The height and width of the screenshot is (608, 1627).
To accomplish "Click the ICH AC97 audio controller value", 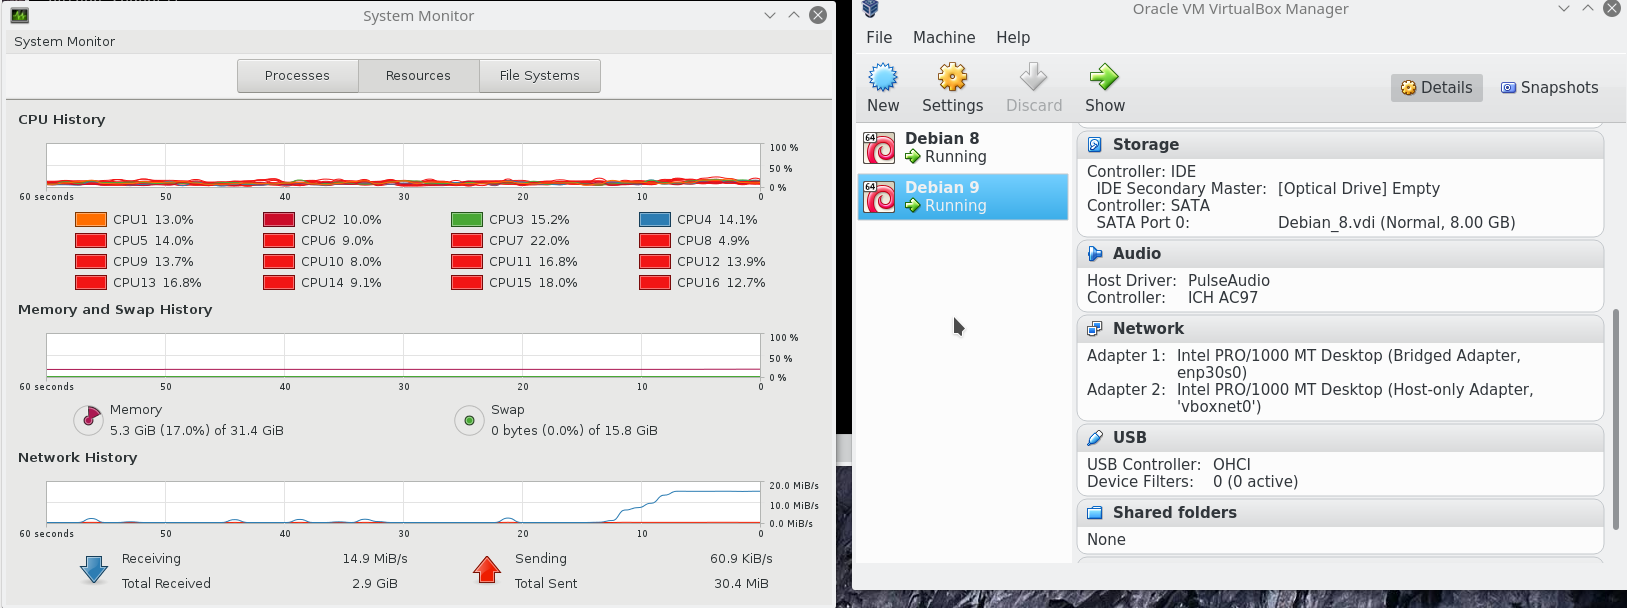I will click(1223, 298).
